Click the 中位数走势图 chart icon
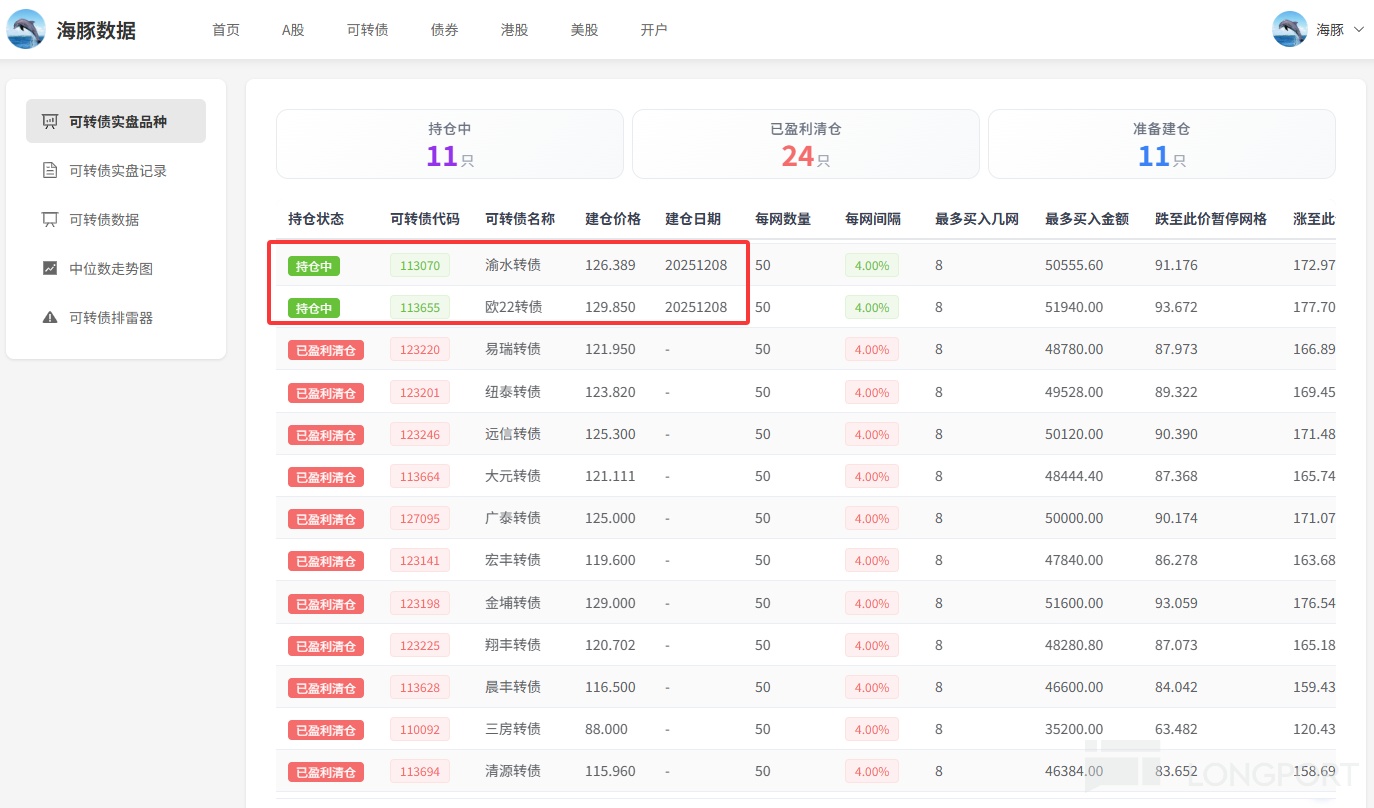The image size is (1374, 808). pyautogui.click(x=49, y=269)
